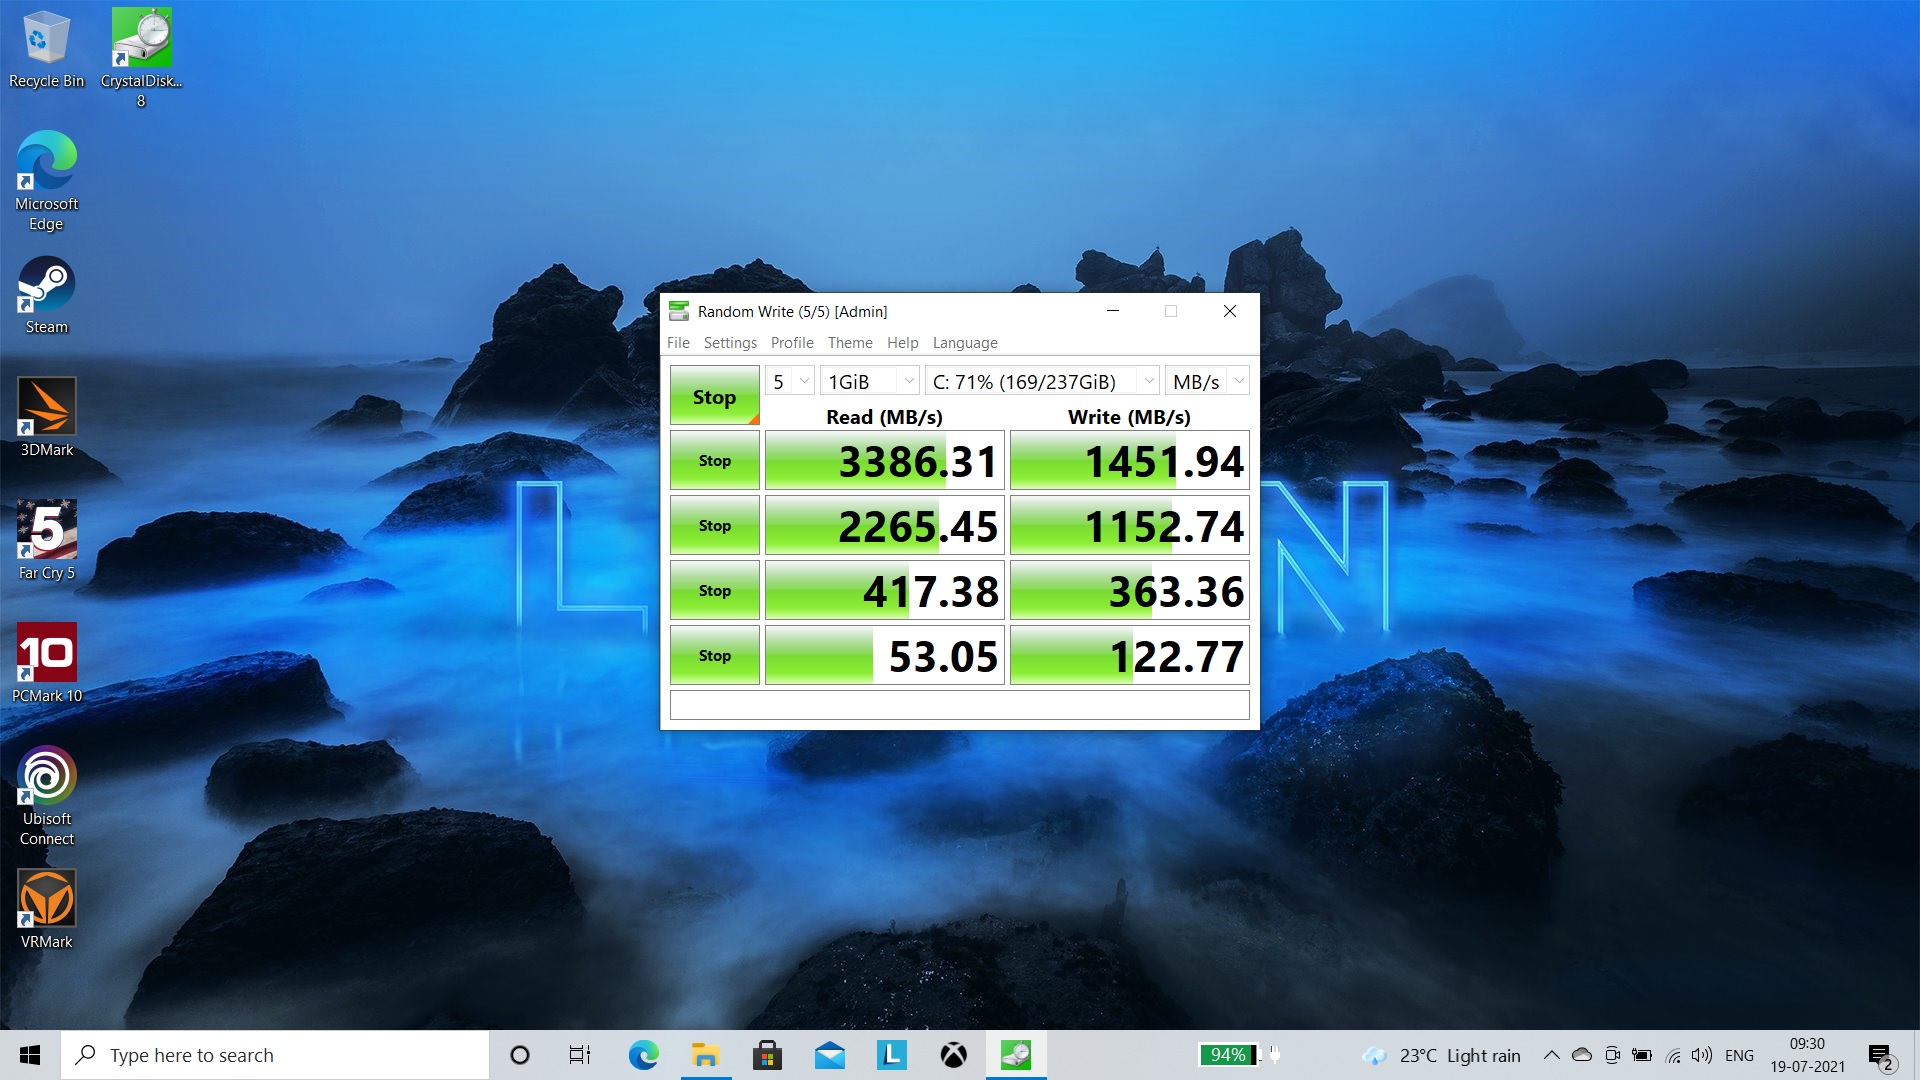Screen dimensions: 1920x1080
Task: Click the Far Cry 5 desktop icon
Action: pos(46,540)
